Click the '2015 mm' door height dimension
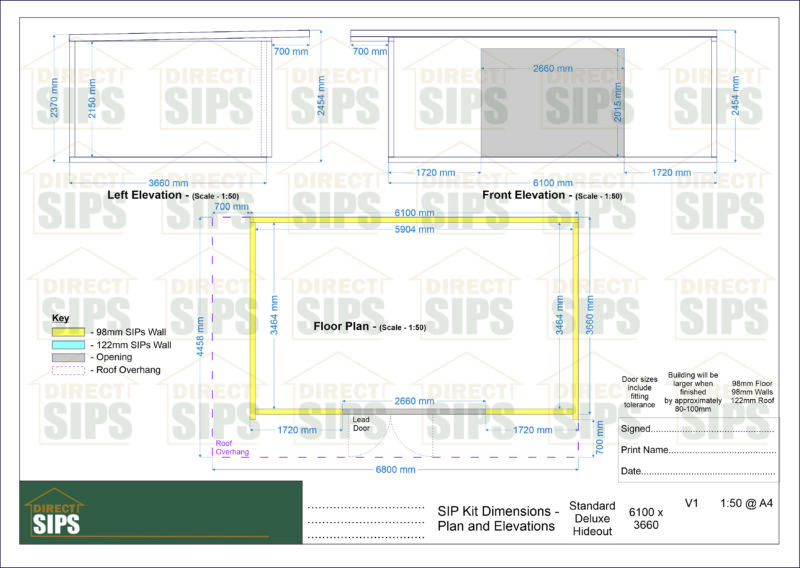Image resolution: width=800 pixels, height=568 pixels. [617, 102]
